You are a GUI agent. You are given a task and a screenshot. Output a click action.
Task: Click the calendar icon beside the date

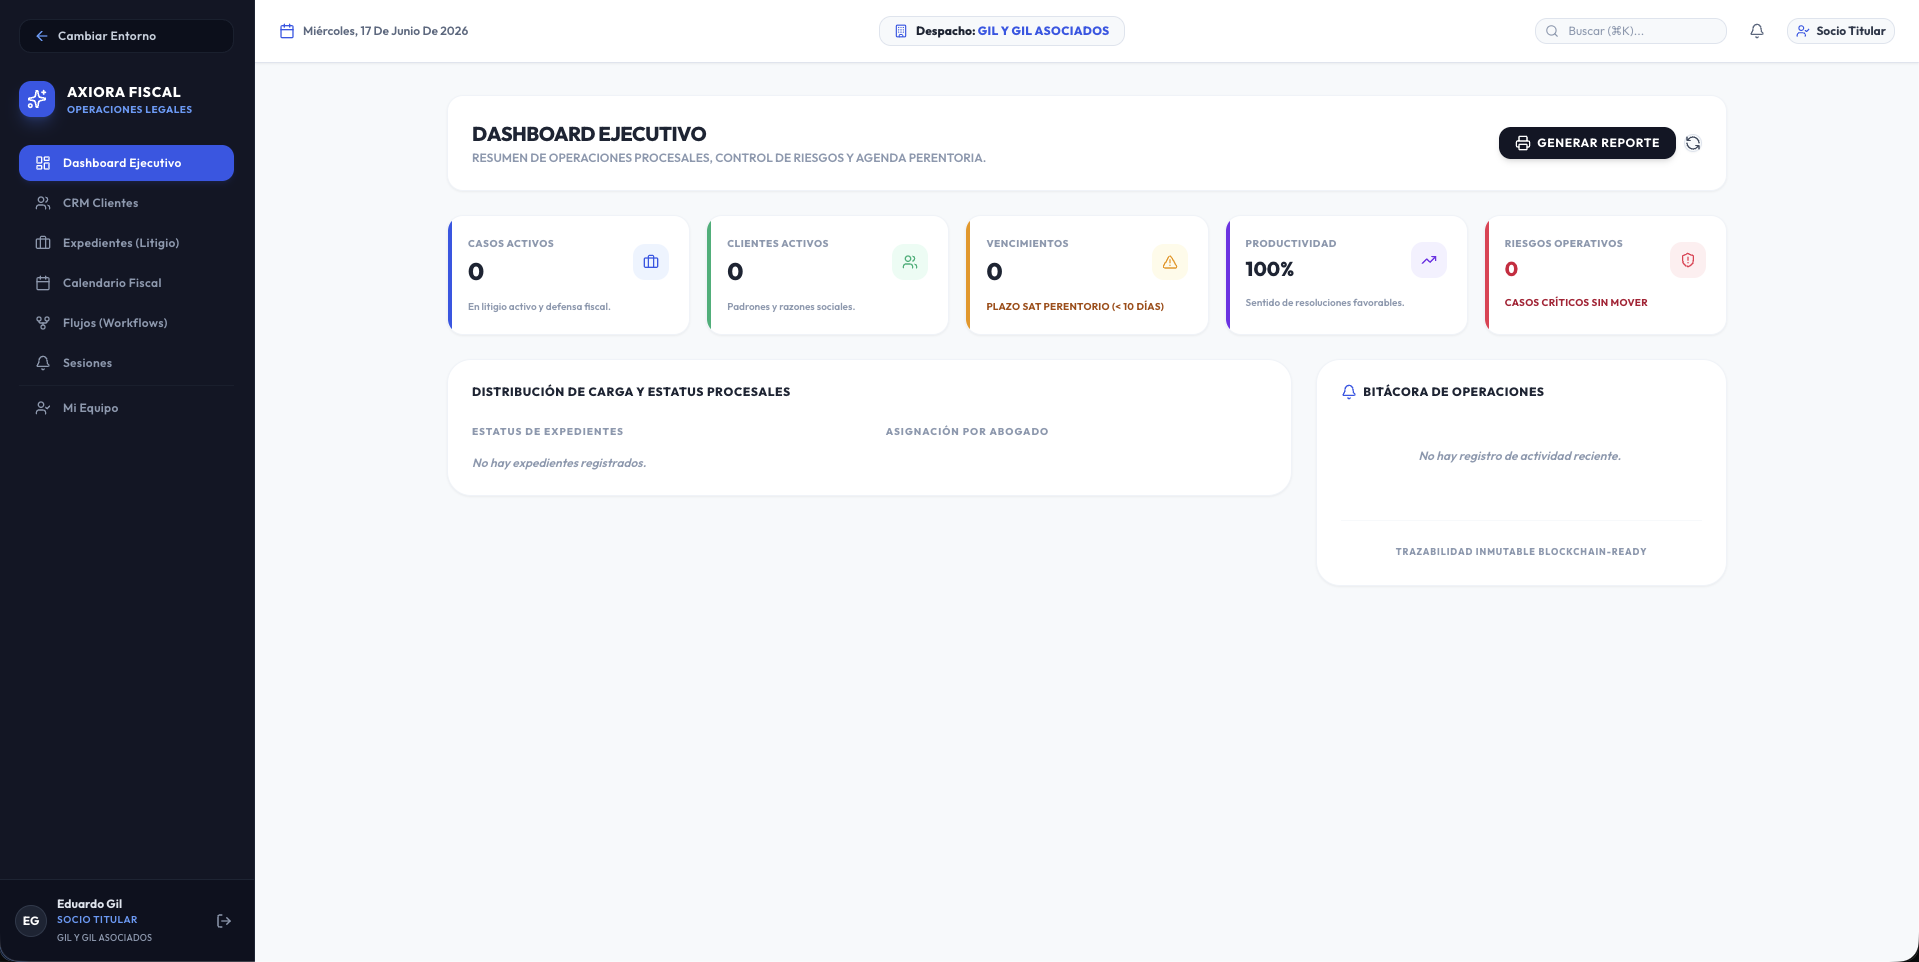tap(287, 31)
